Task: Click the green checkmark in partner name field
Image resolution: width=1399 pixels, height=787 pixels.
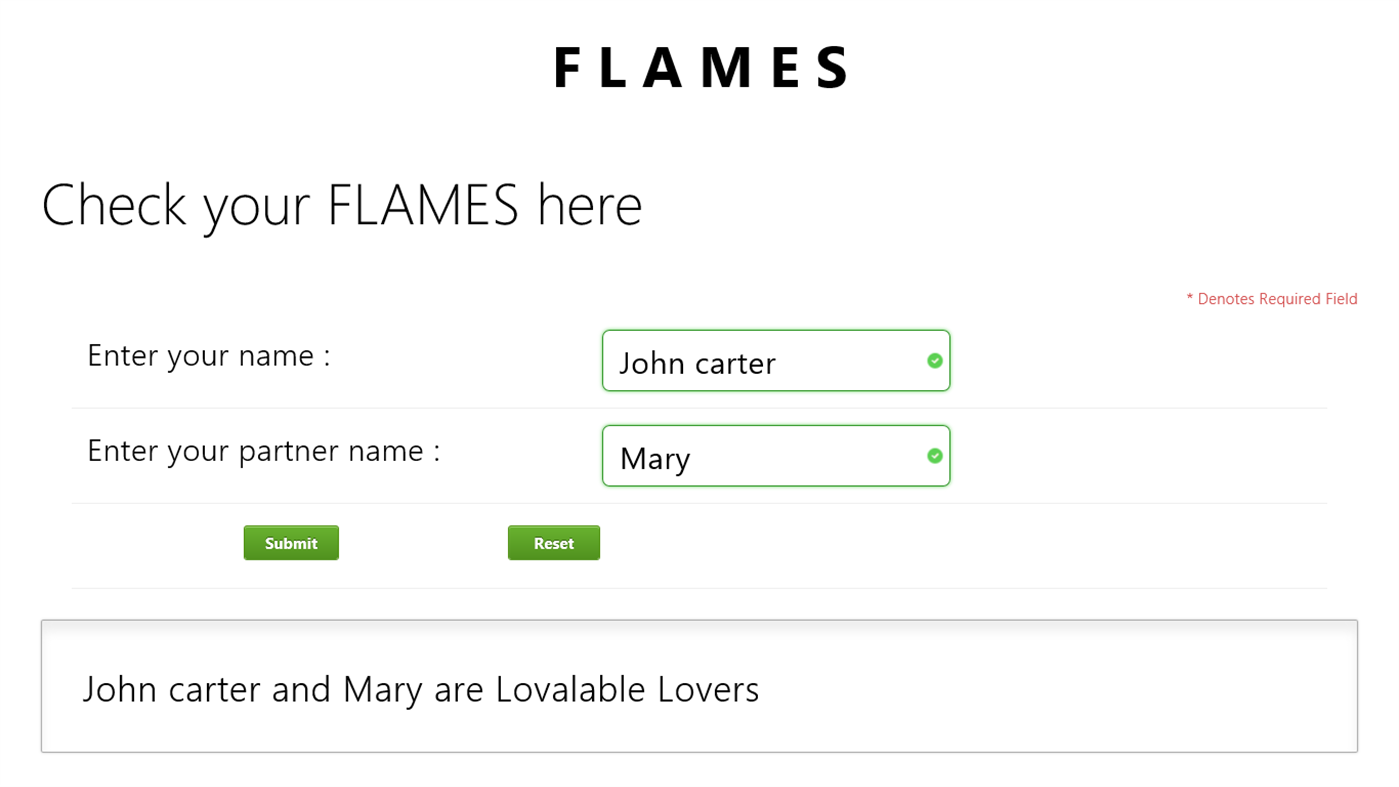Action: click(935, 456)
